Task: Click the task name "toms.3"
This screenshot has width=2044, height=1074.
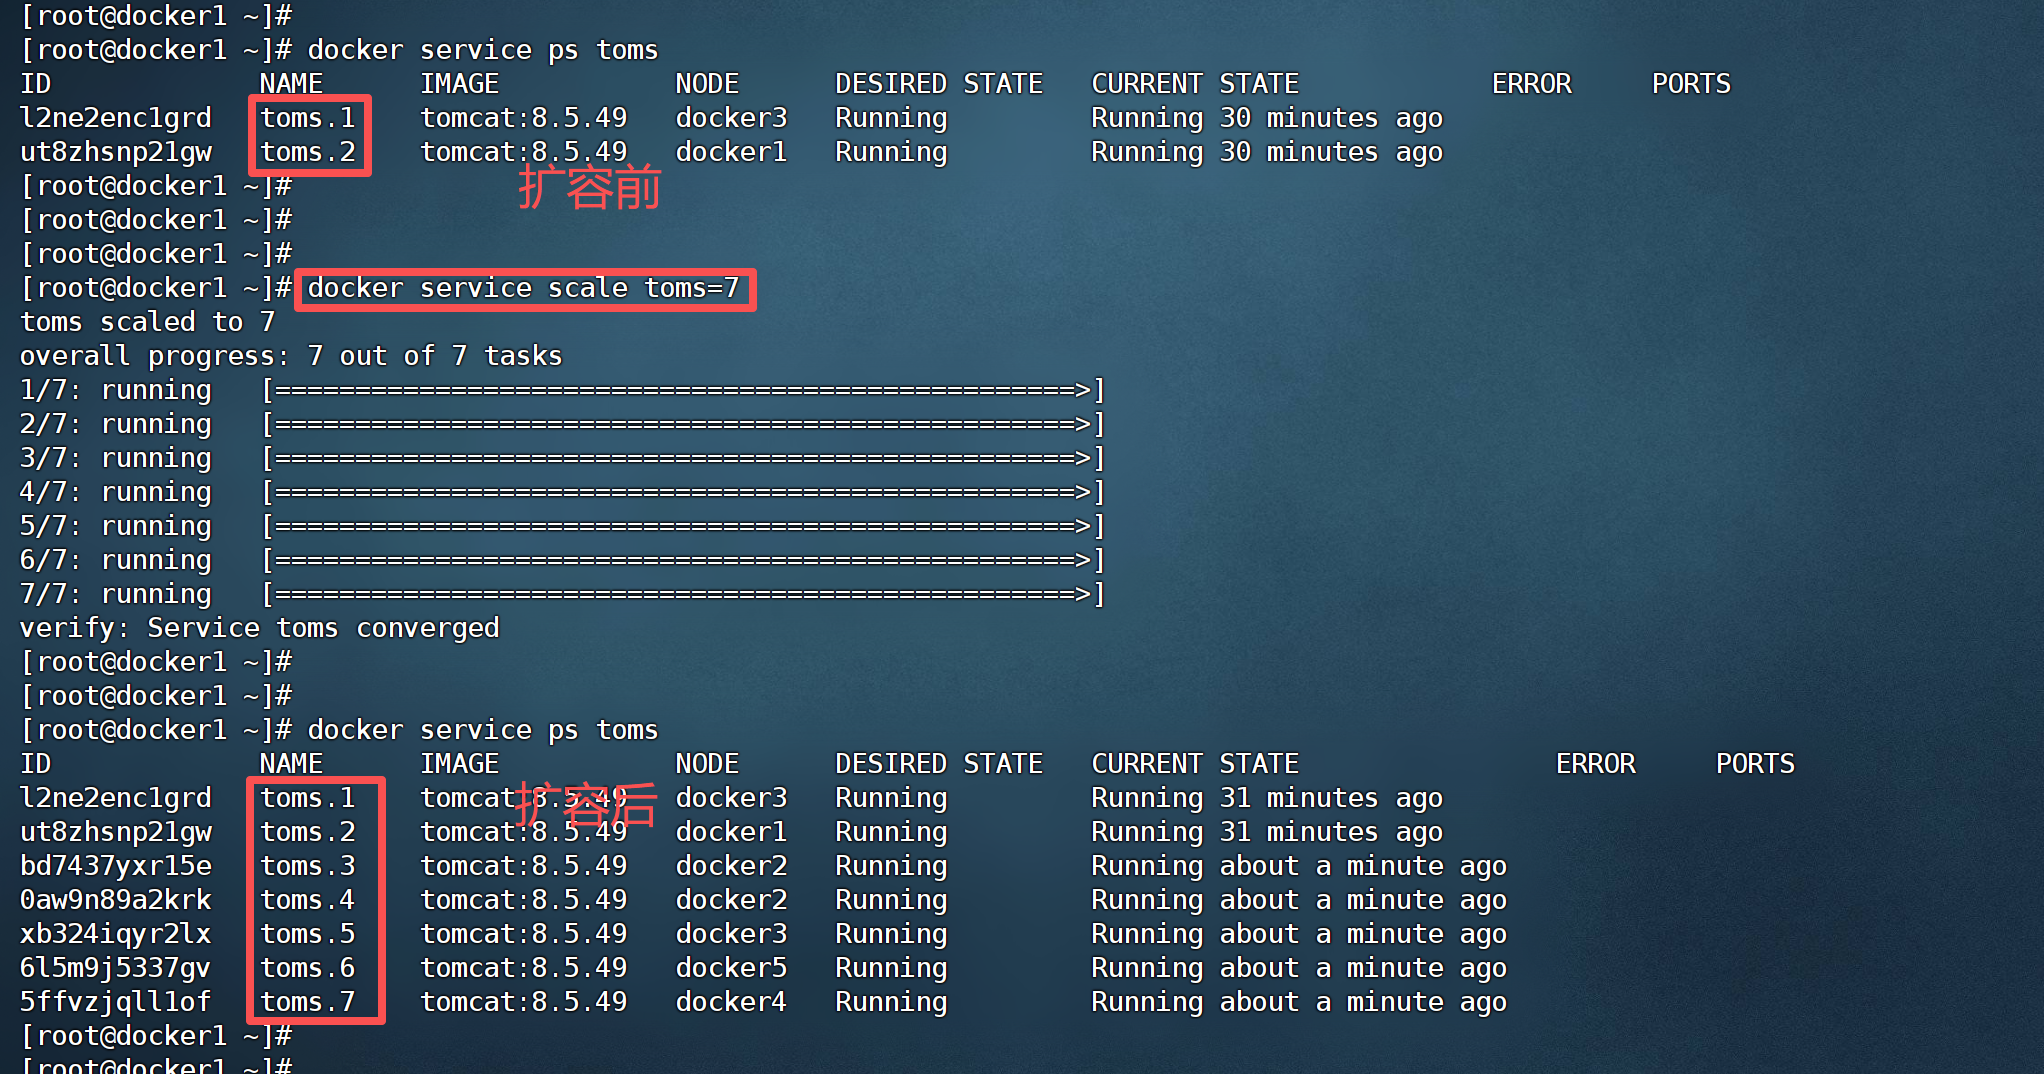Action: [308, 866]
